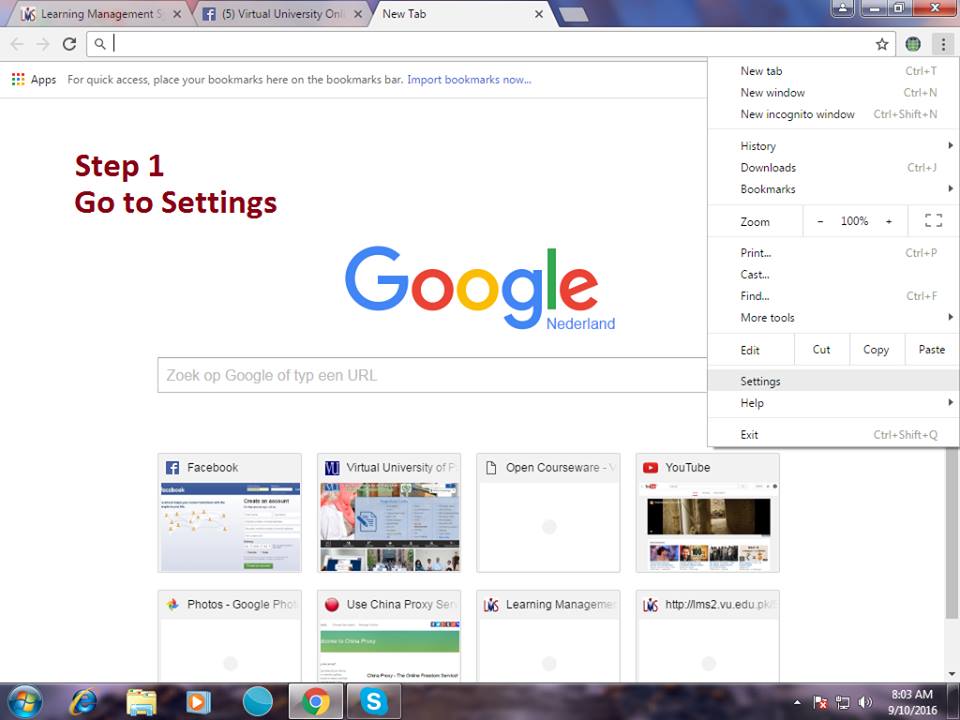Open the Use China Proxy tile

click(389, 636)
